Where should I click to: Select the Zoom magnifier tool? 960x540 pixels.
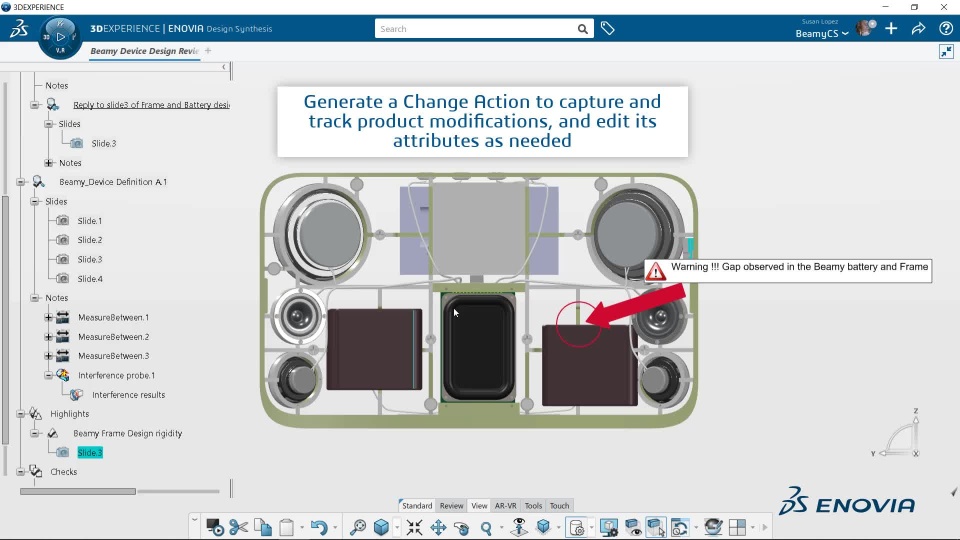click(486, 527)
